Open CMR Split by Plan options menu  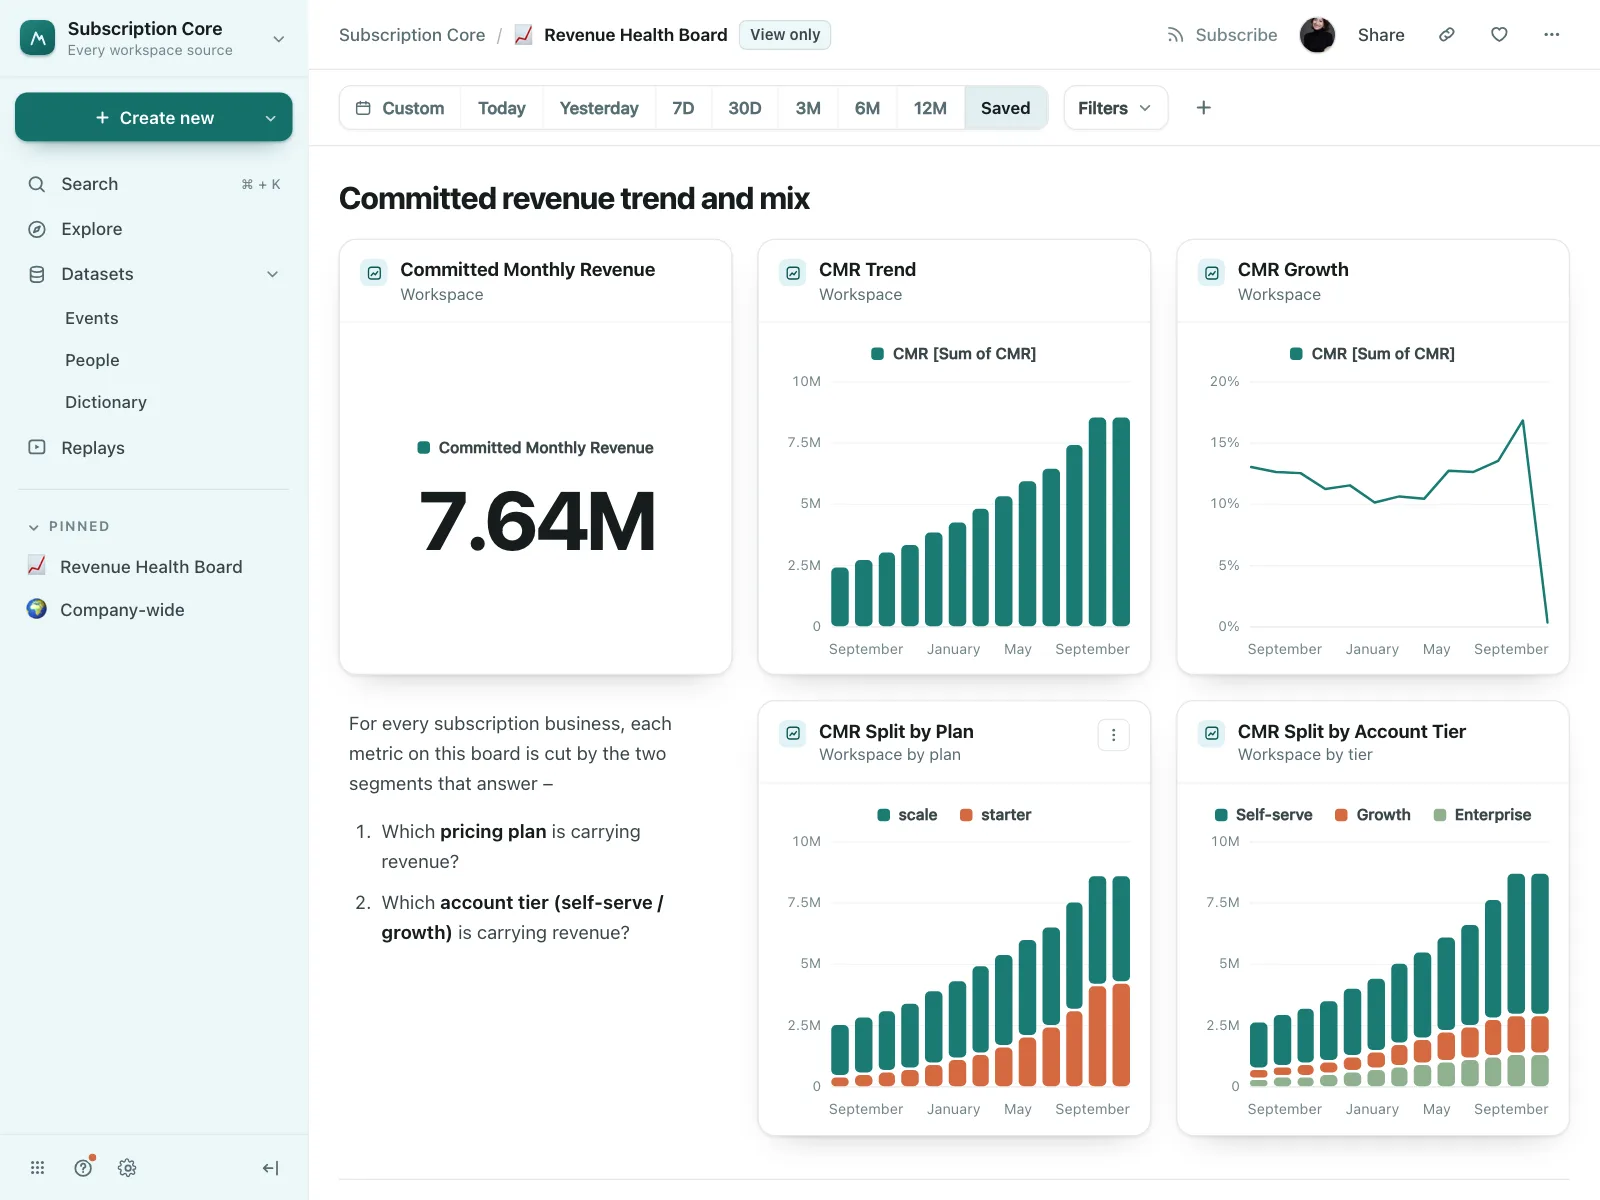pyautogui.click(x=1114, y=735)
